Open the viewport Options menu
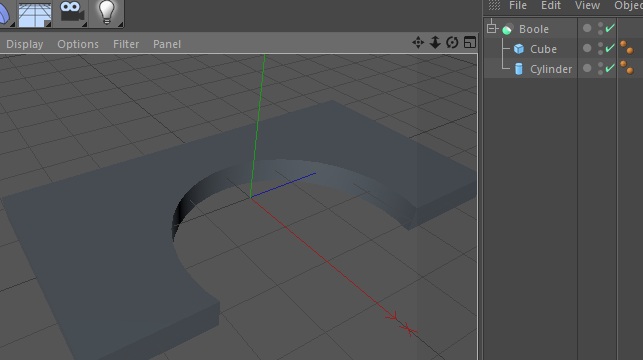Screen dimensions: 643x360 (78, 44)
